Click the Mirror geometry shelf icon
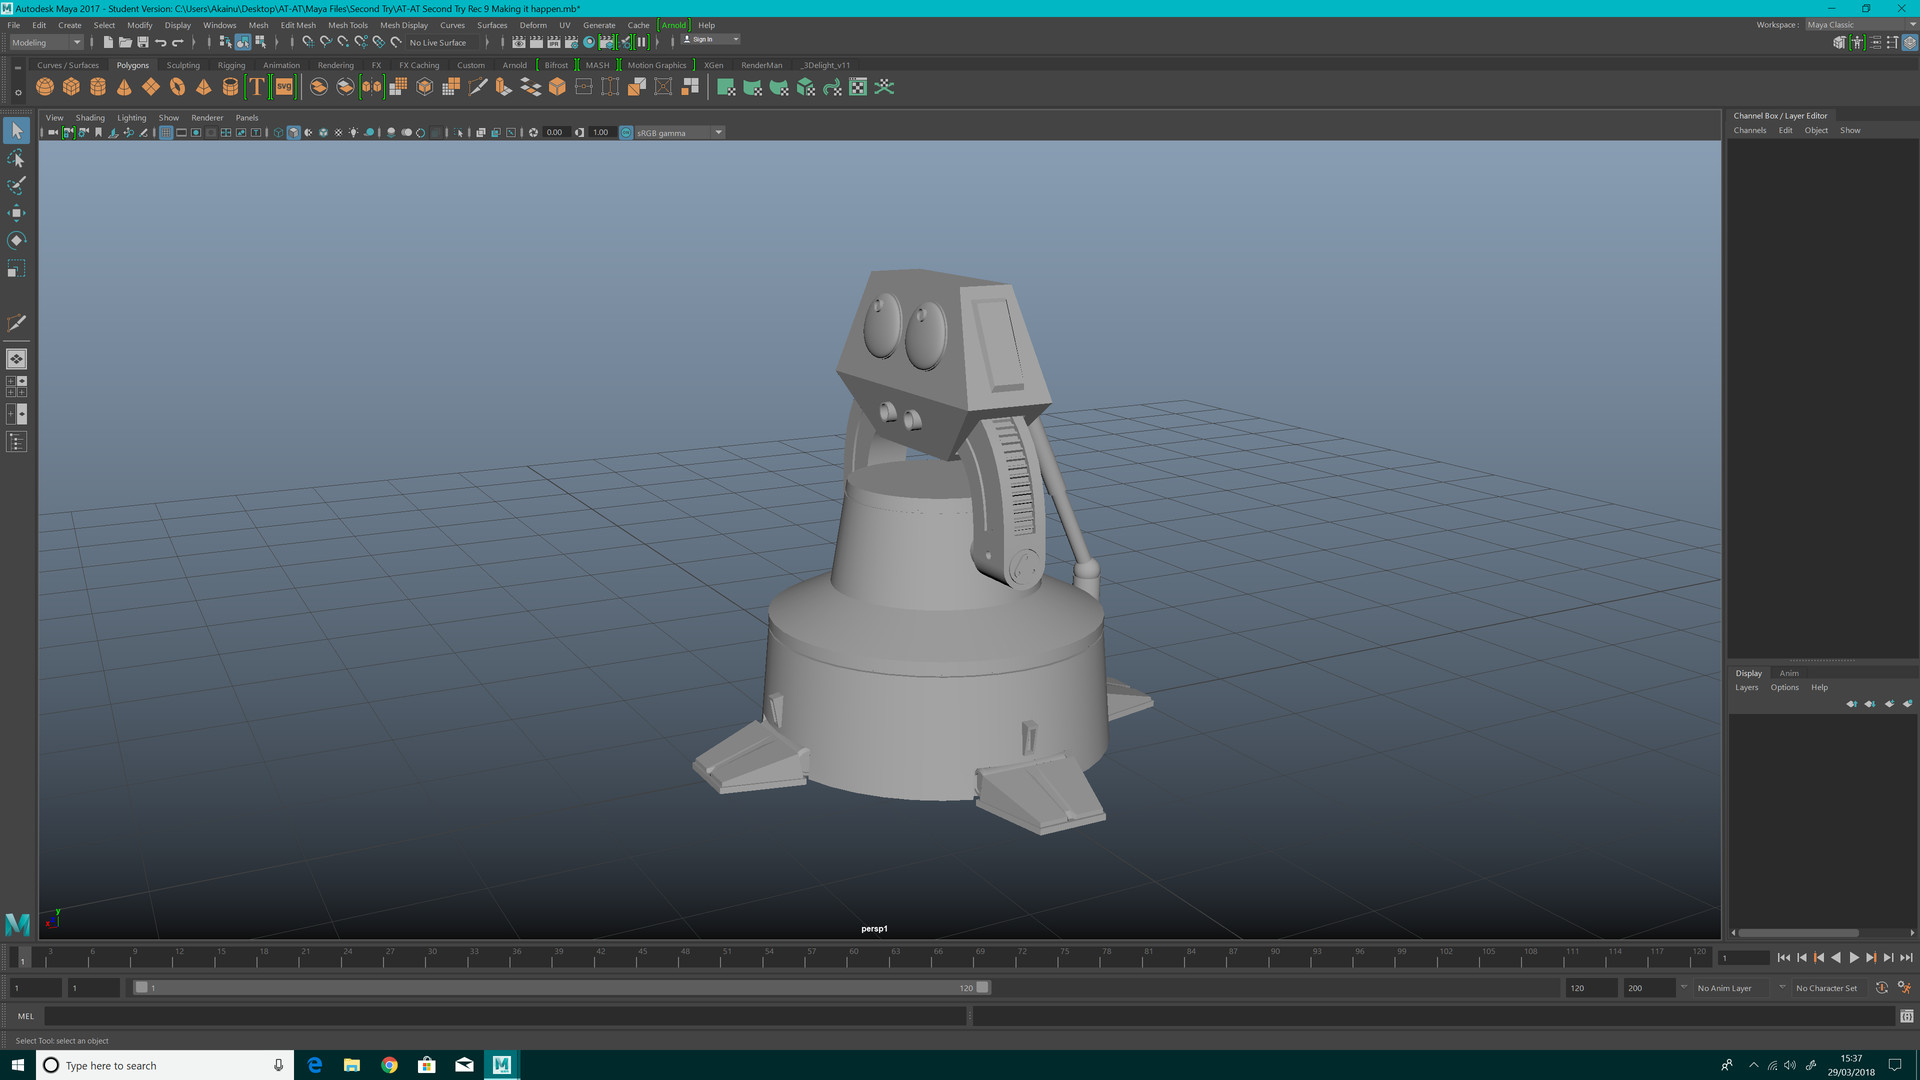 click(x=372, y=88)
